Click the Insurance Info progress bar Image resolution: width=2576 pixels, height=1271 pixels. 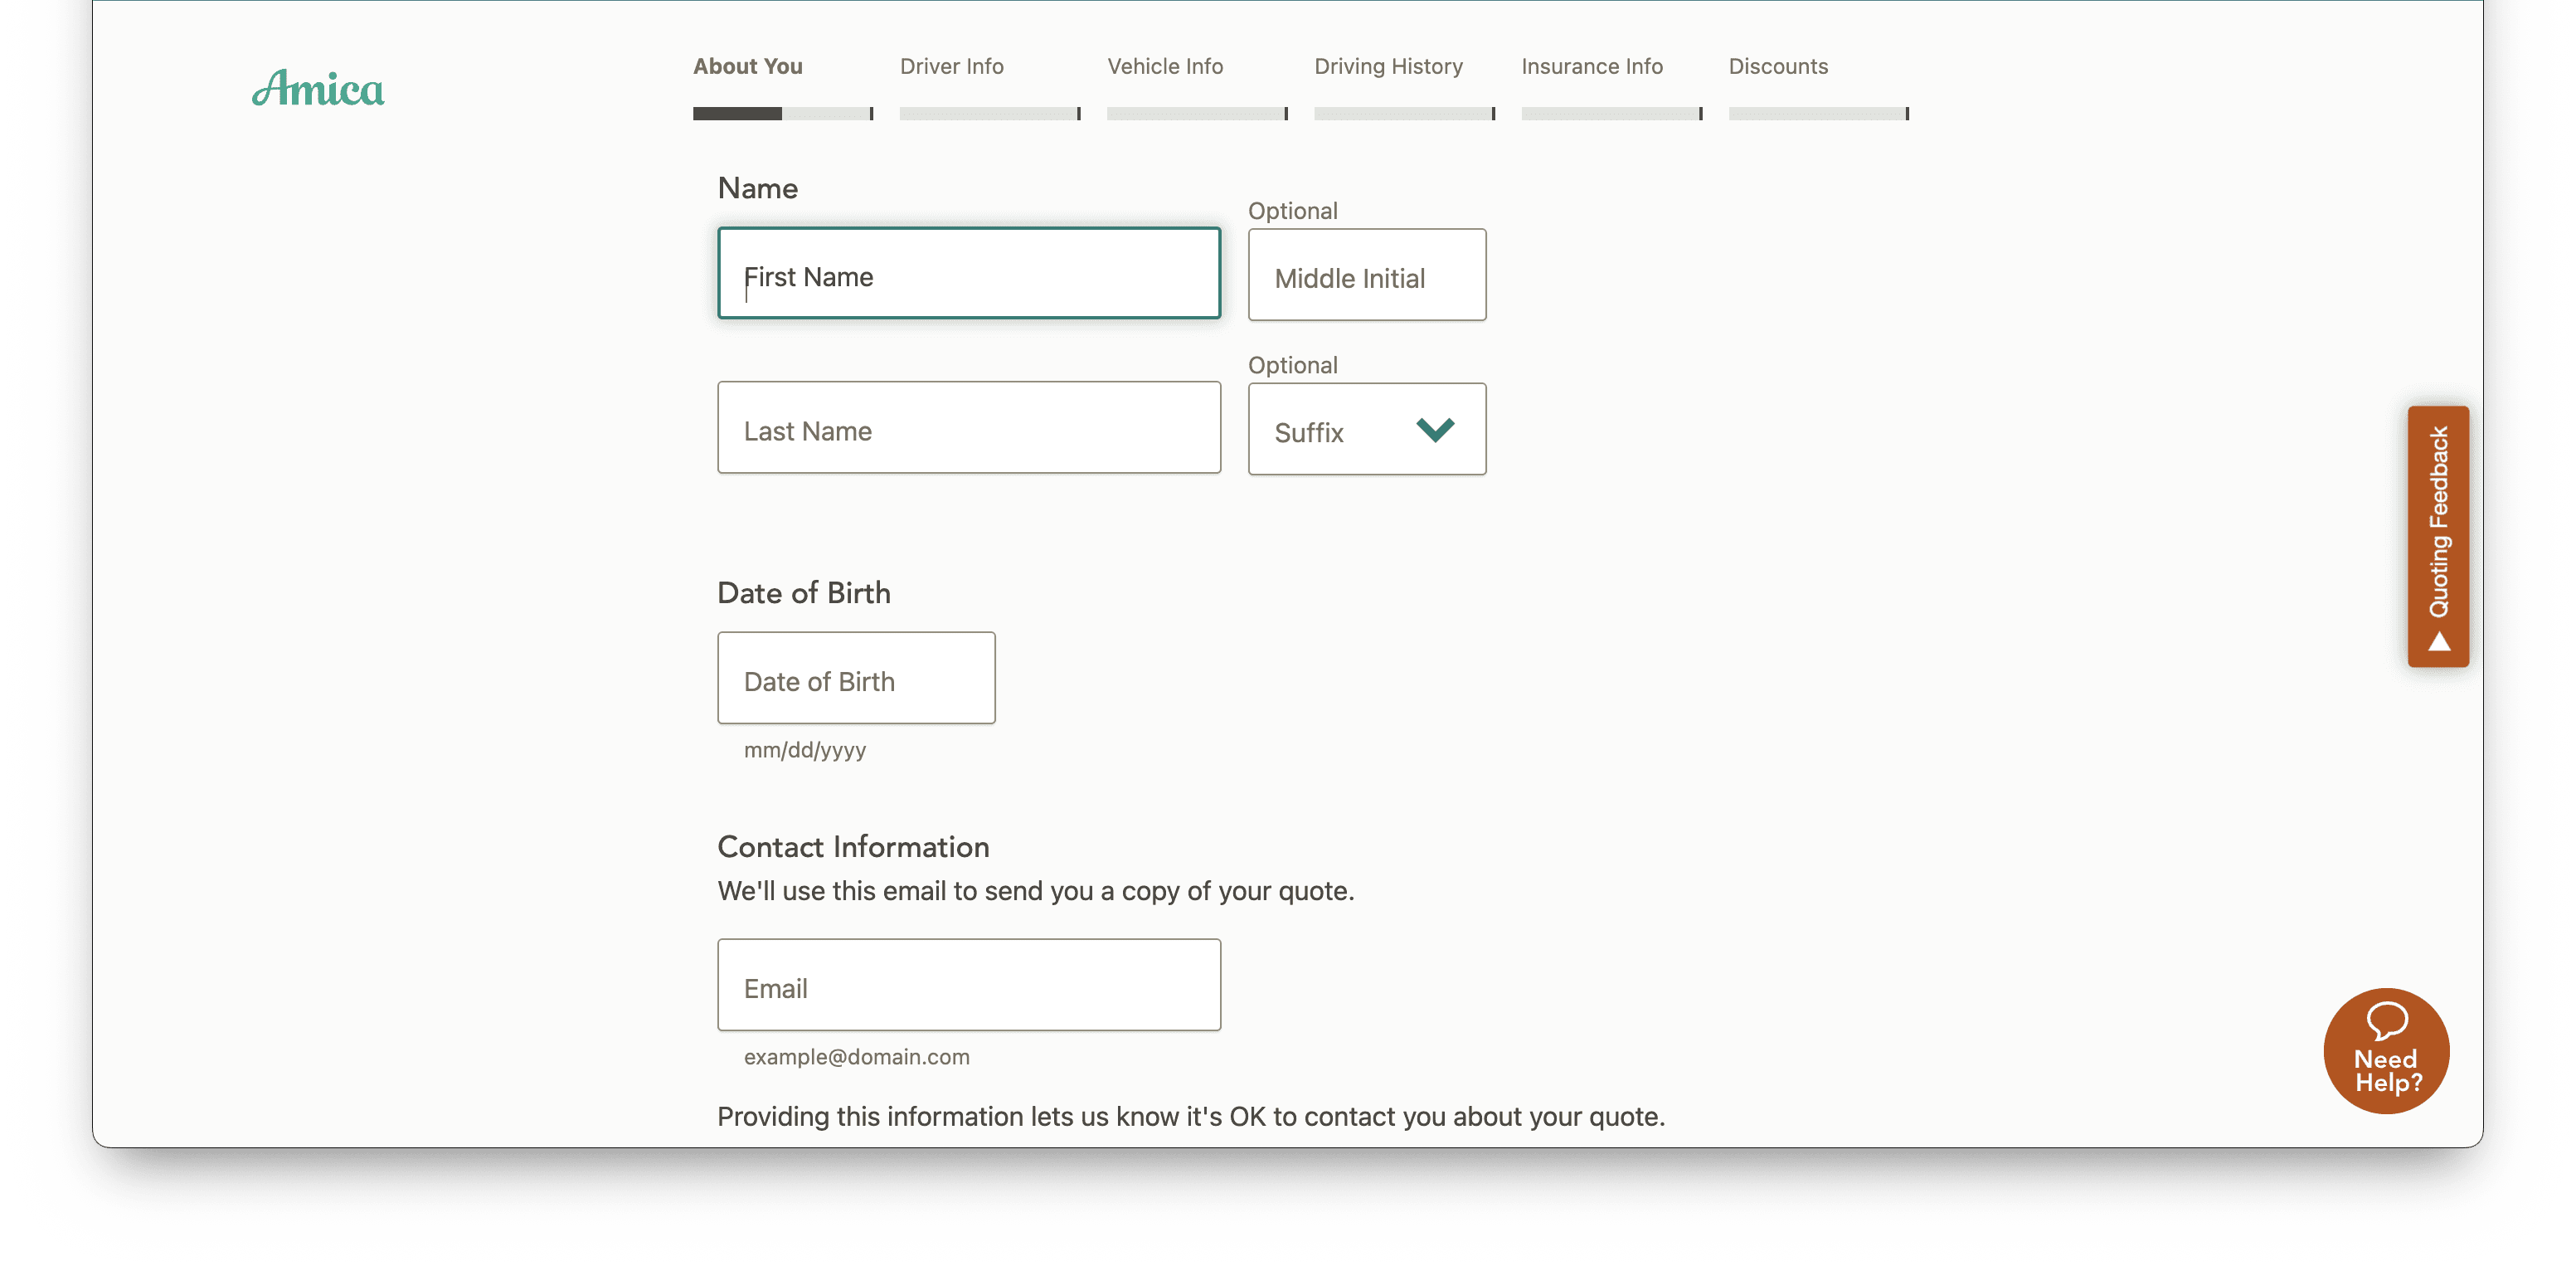click(1611, 113)
